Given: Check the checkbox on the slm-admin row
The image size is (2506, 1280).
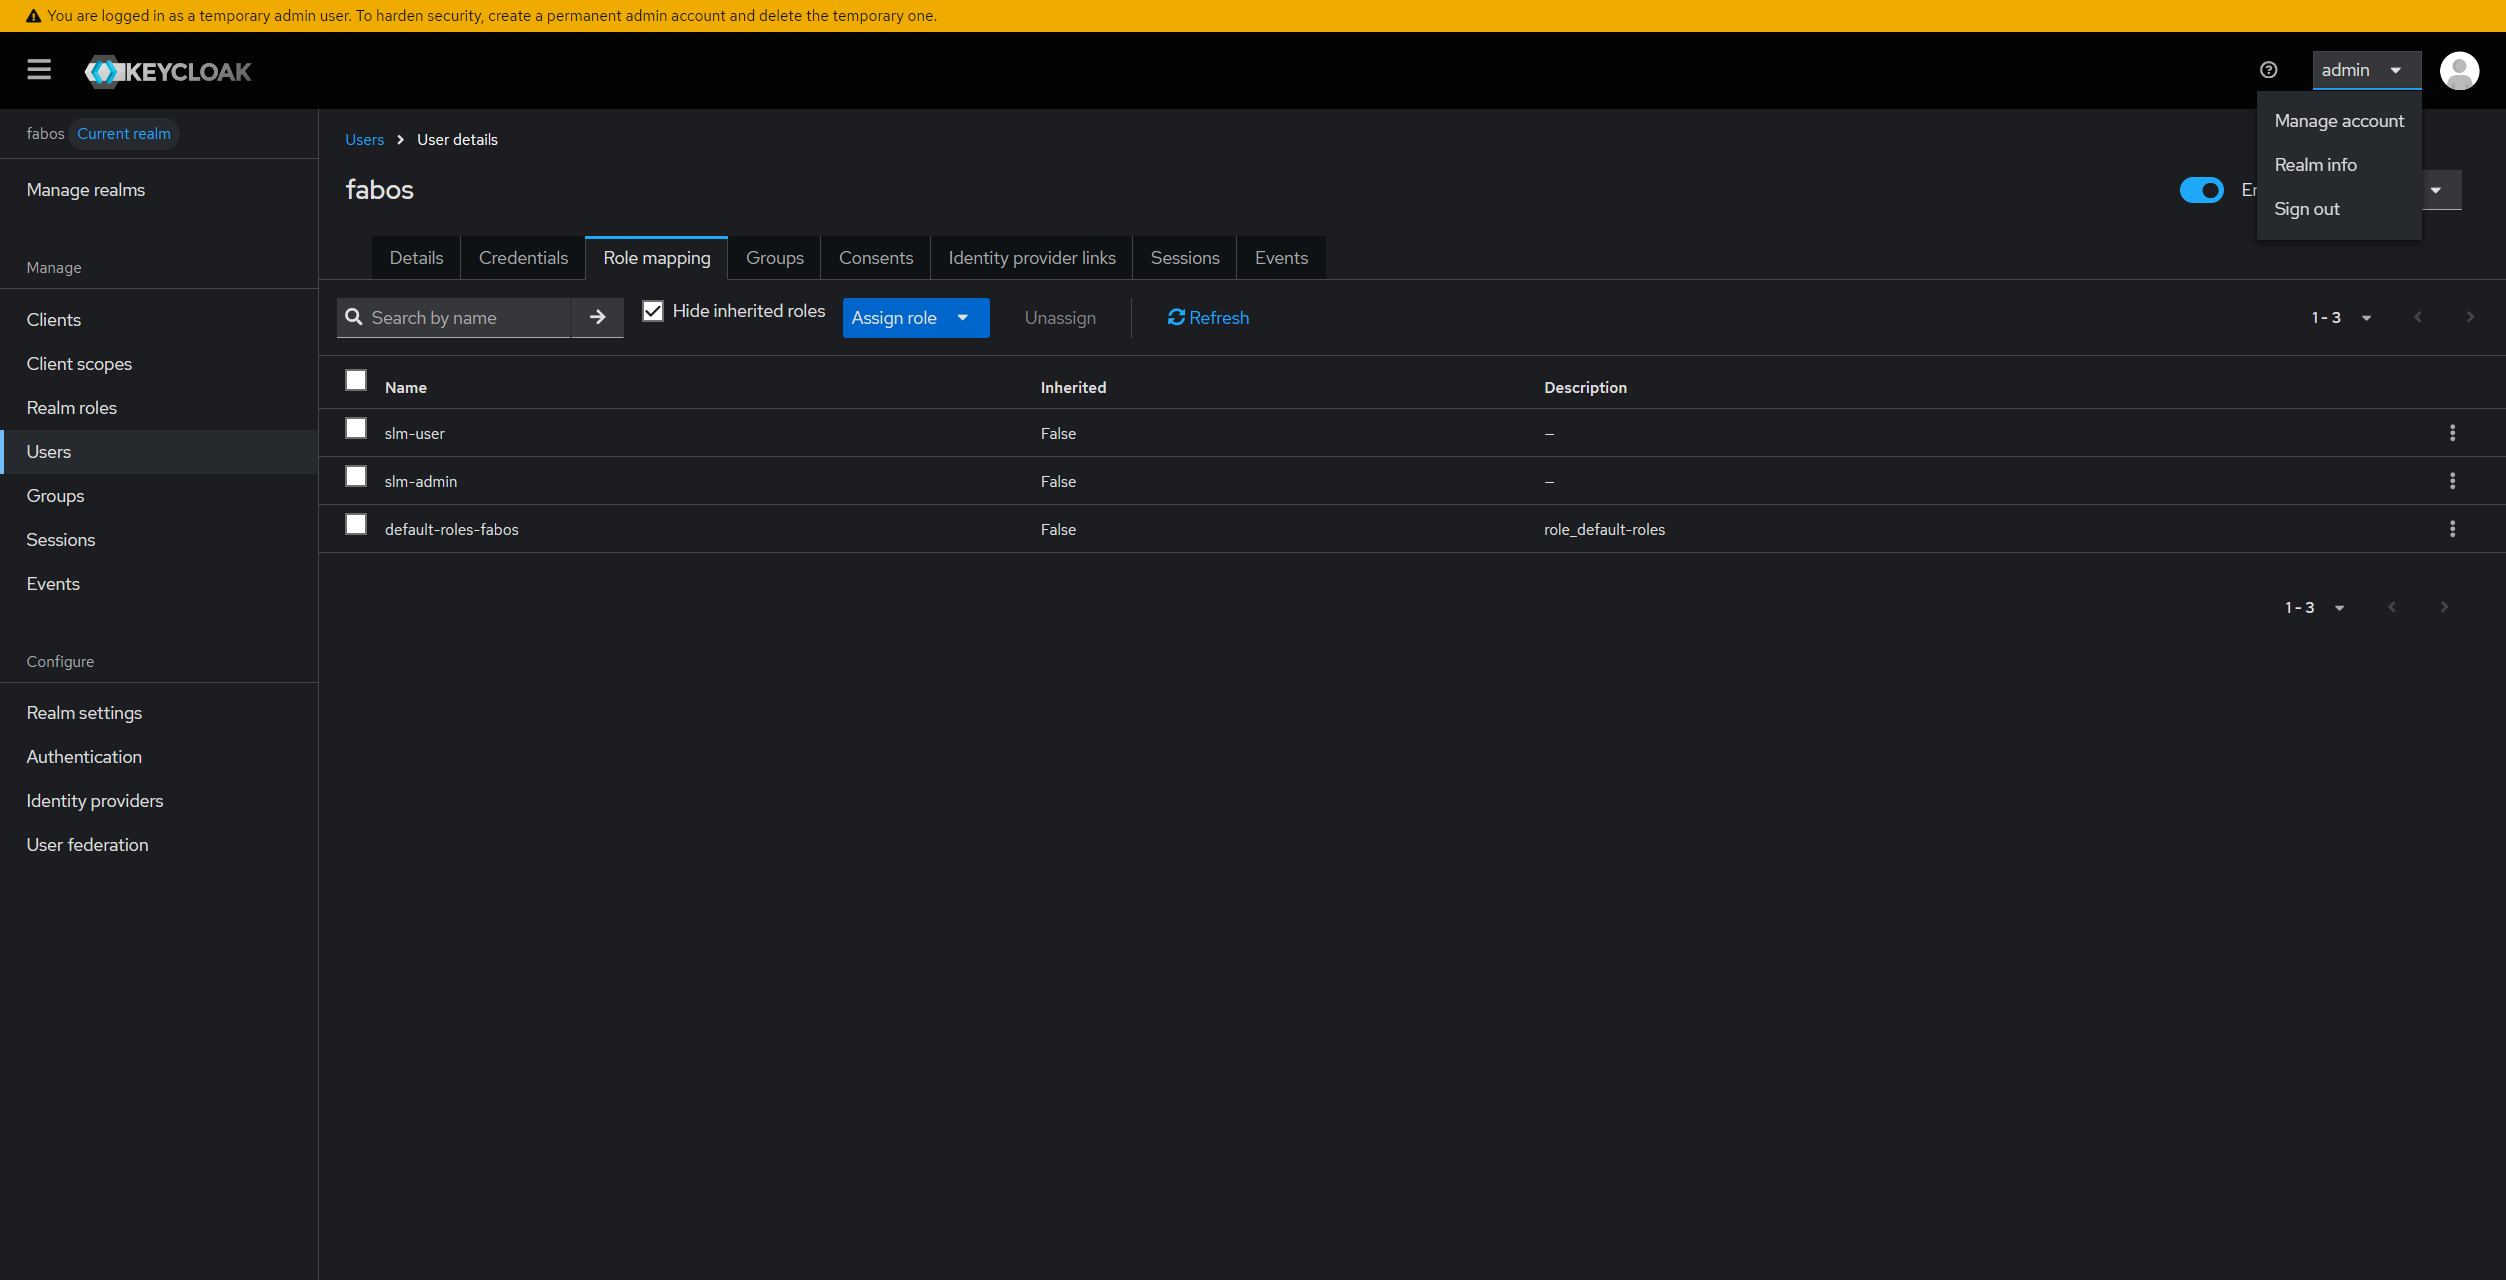Looking at the screenshot, I should (x=356, y=476).
